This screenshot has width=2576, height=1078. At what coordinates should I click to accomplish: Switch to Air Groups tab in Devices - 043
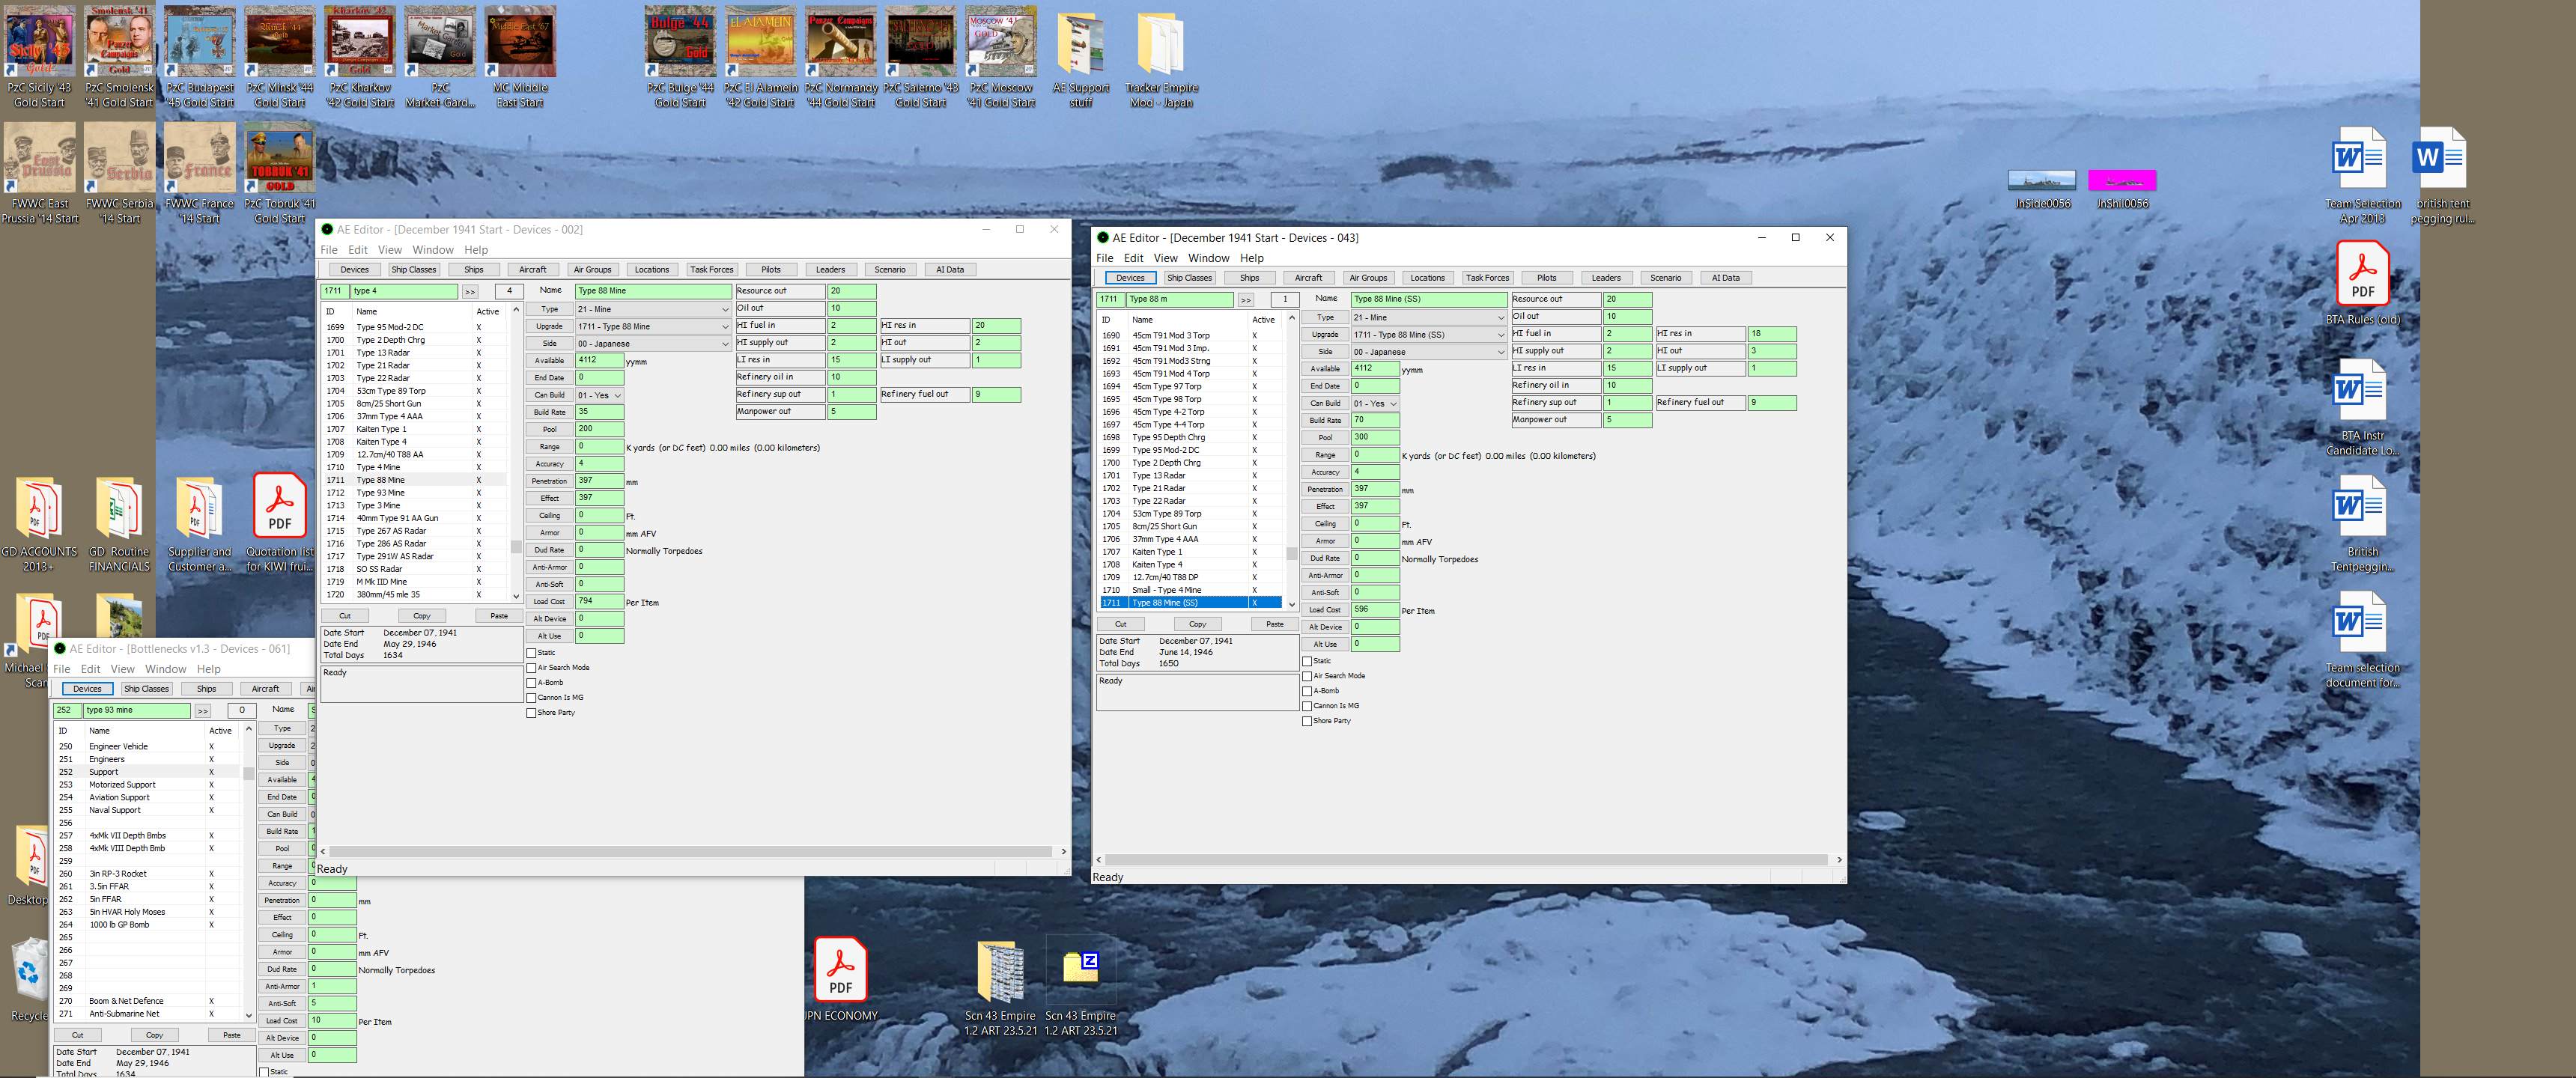pyautogui.click(x=1368, y=277)
